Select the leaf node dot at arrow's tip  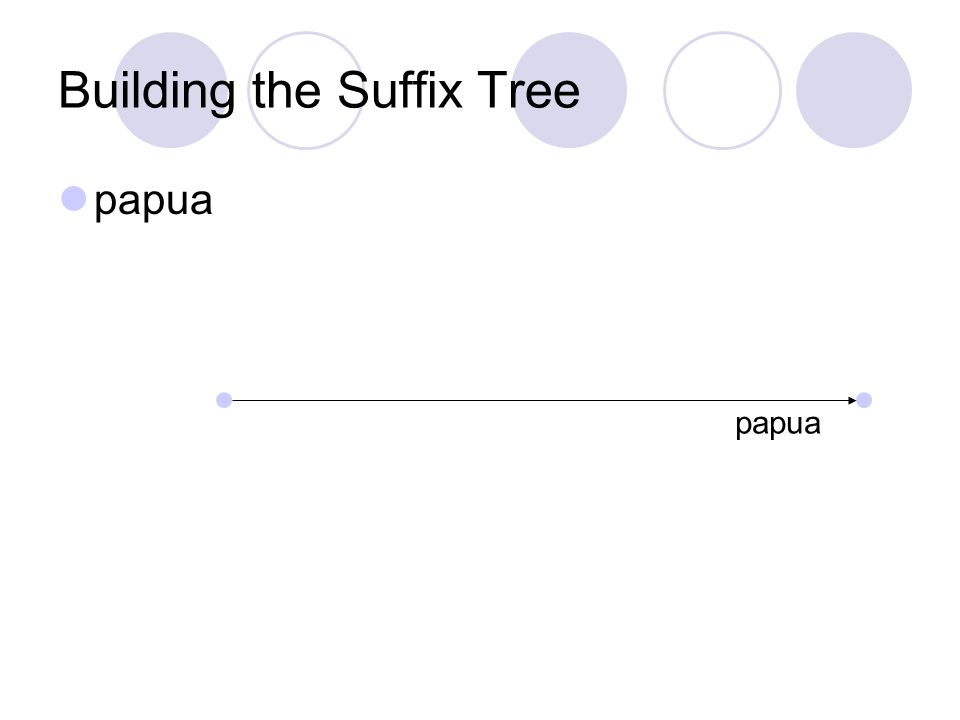tap(864, 400)
